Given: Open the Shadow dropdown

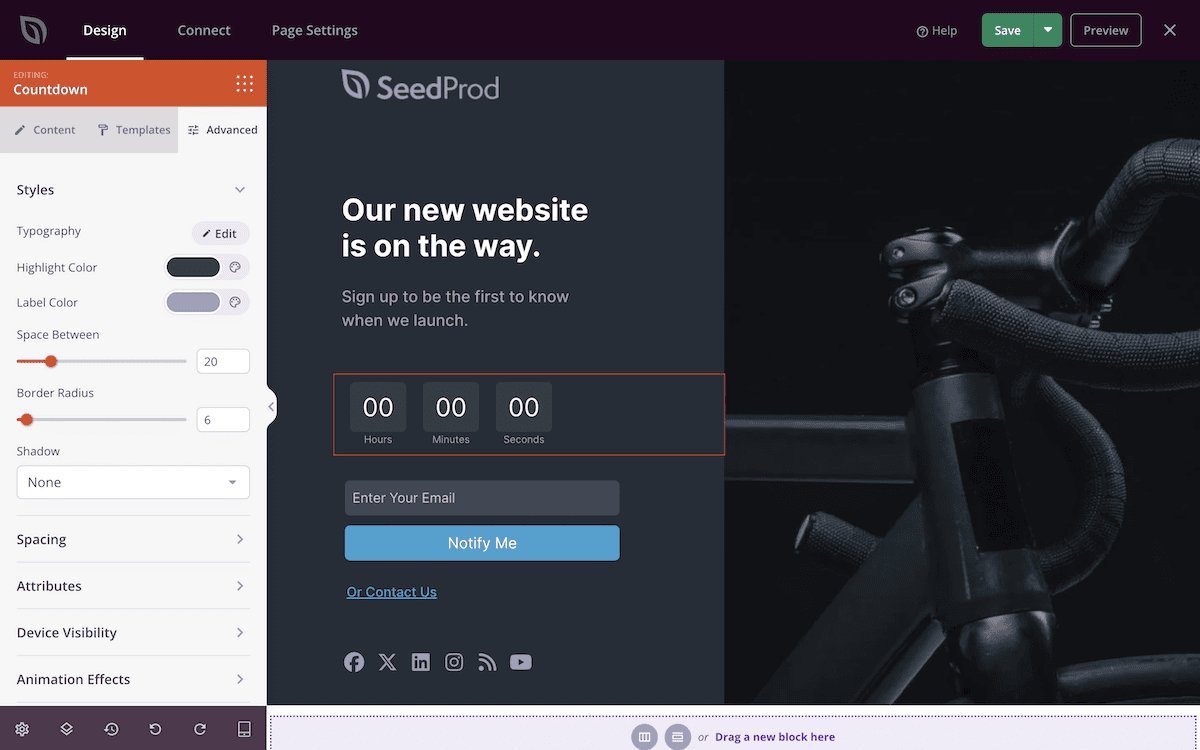Looking at the screenshot, I should 133,482.
